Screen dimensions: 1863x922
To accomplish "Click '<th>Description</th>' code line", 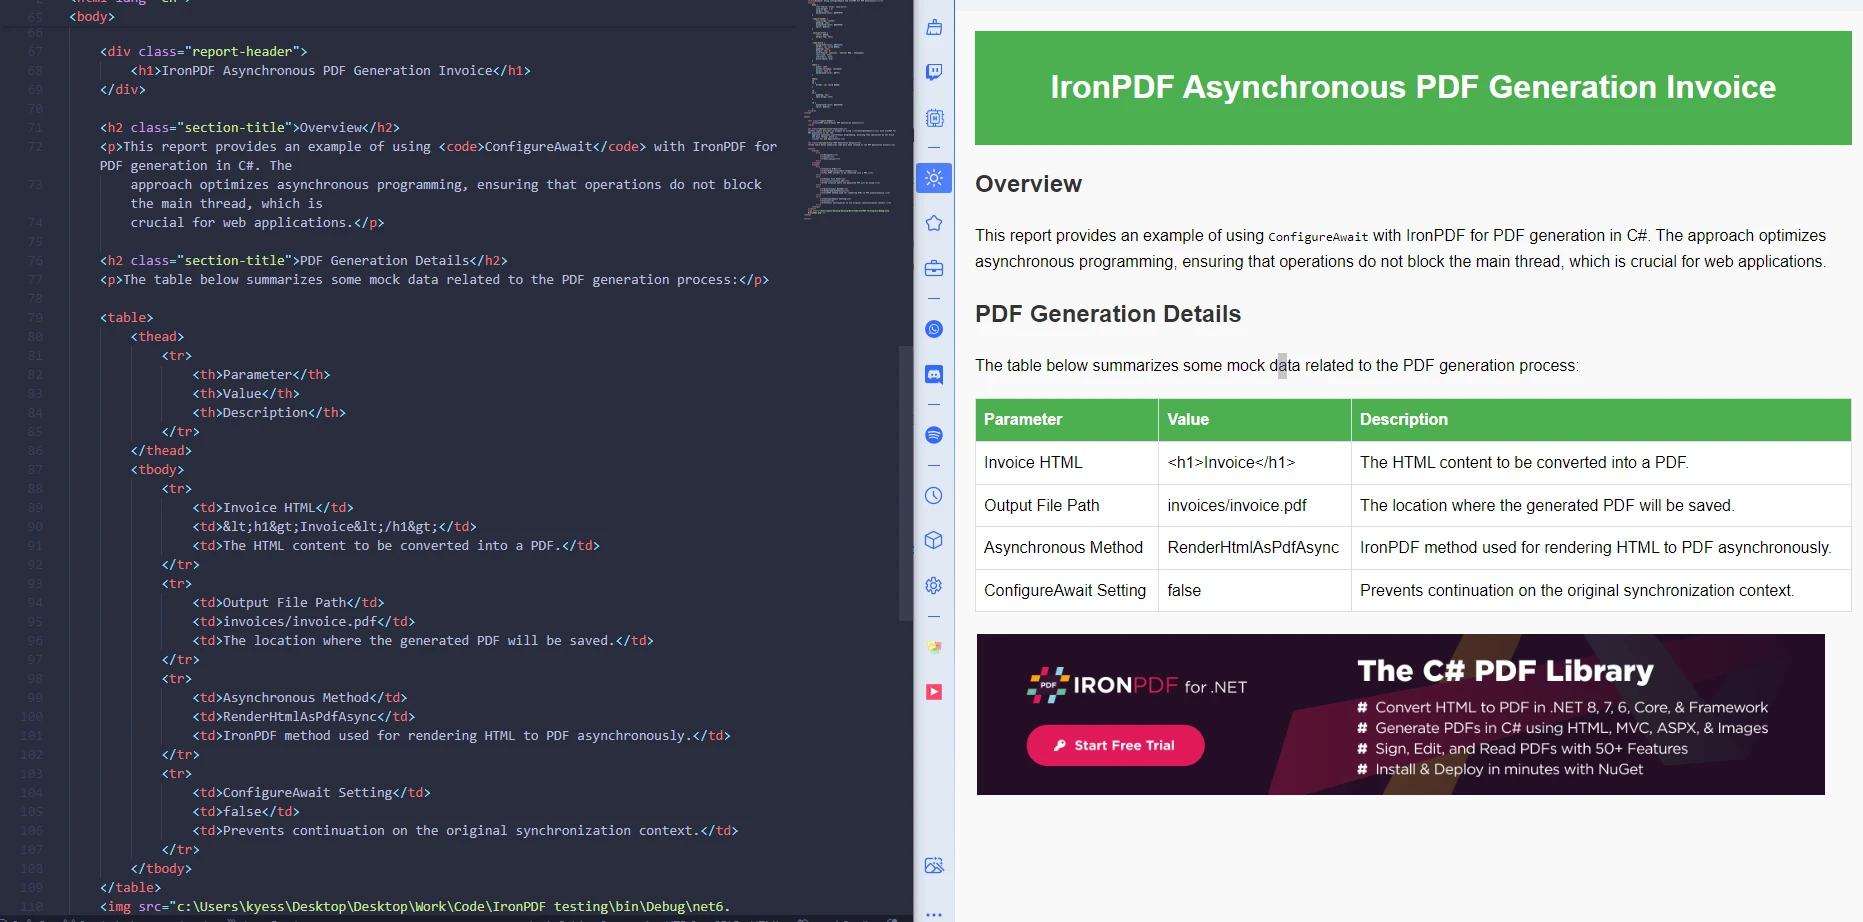I will pos(269,413).
